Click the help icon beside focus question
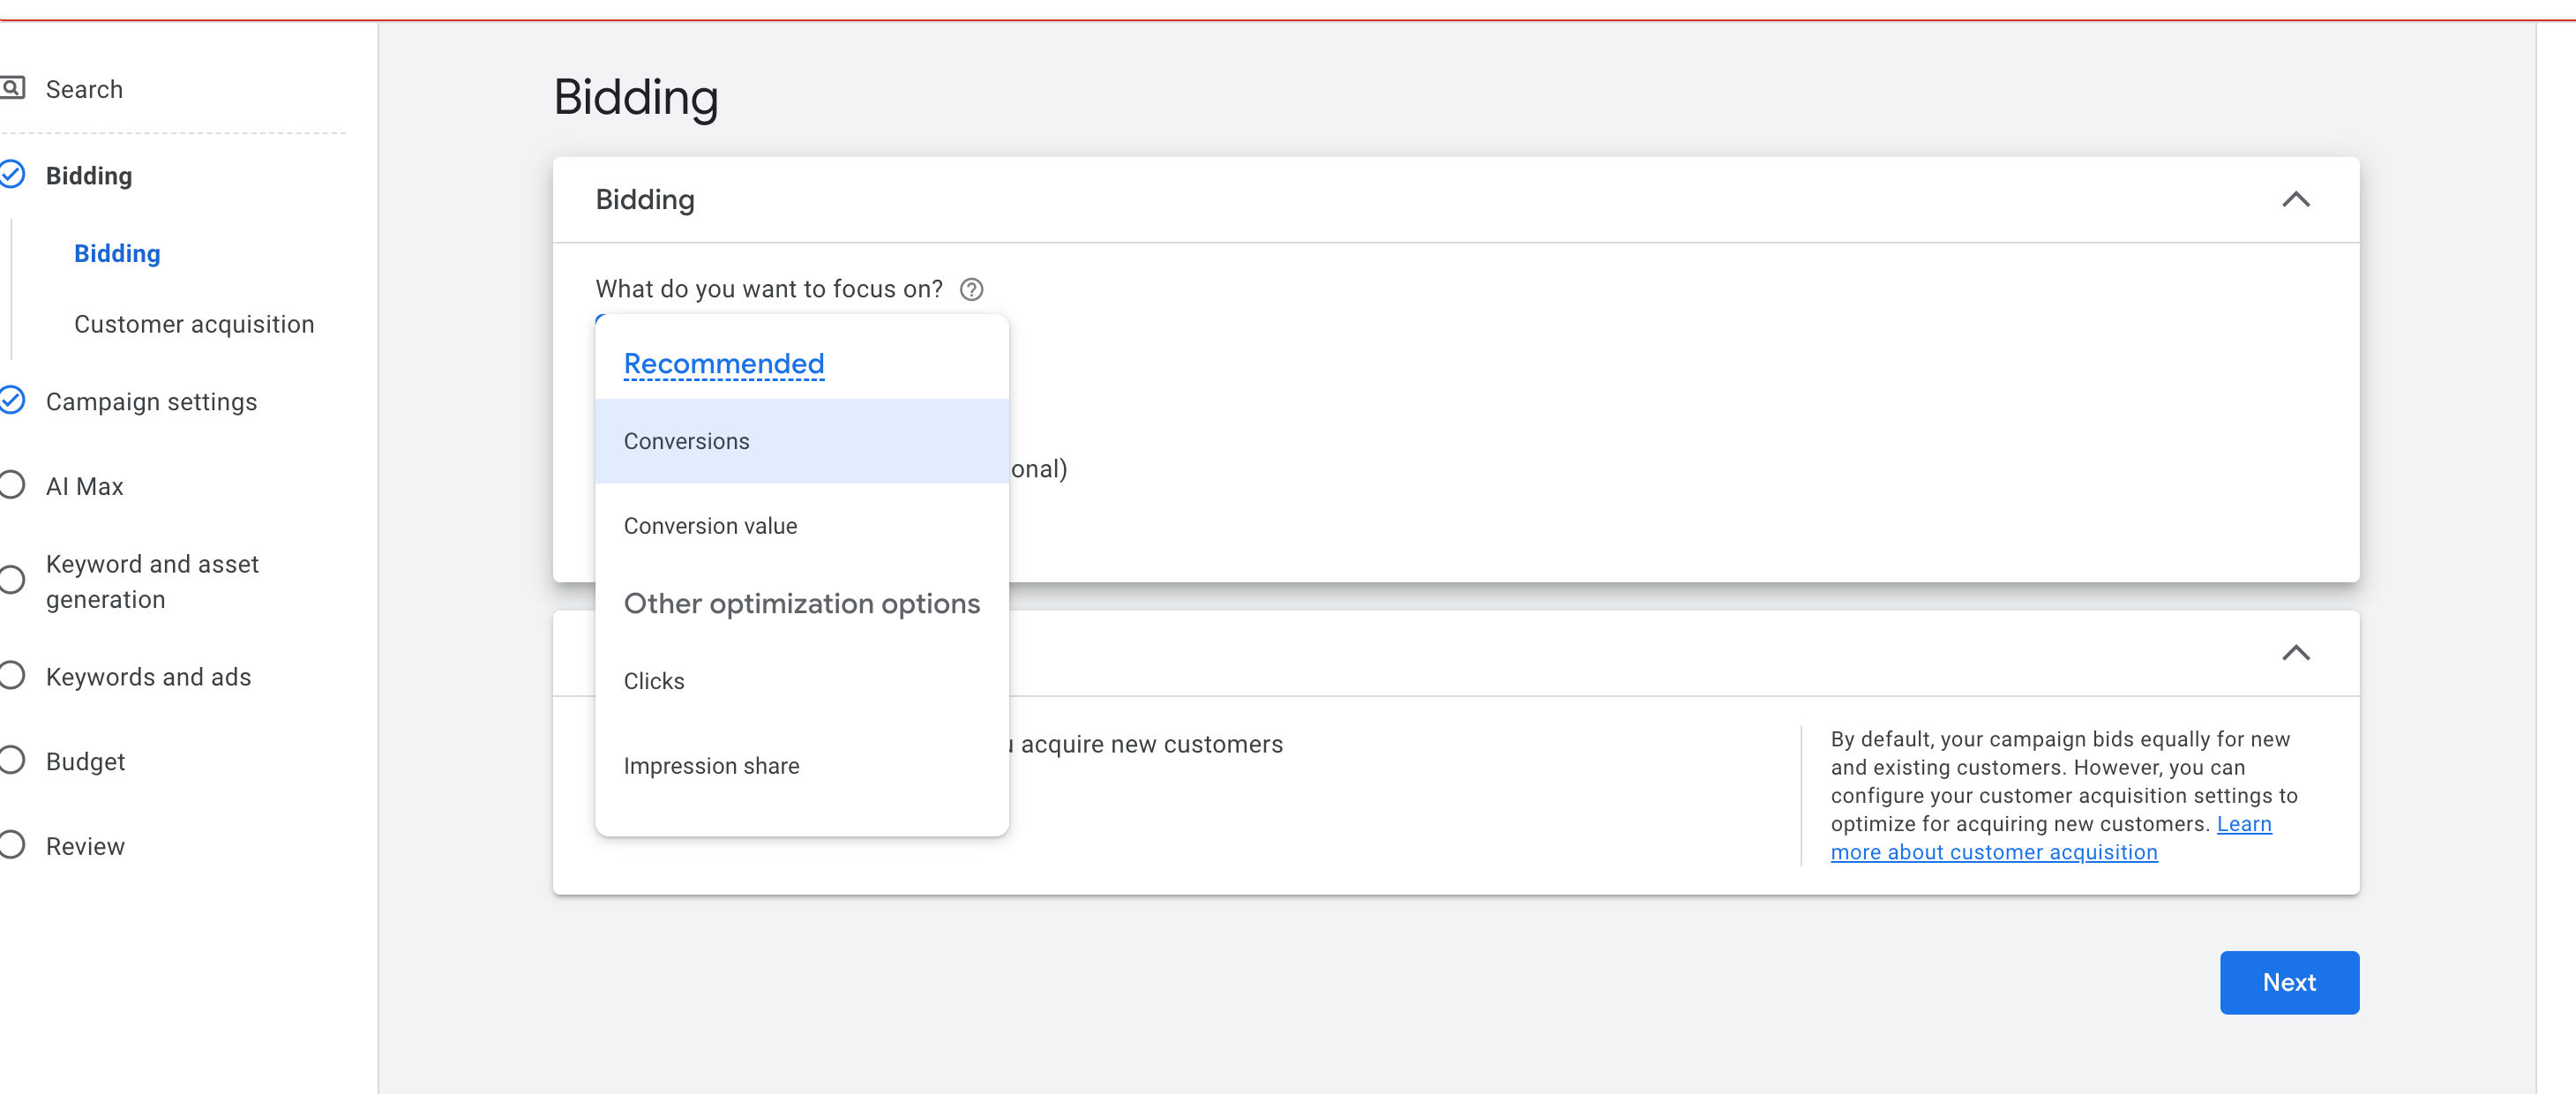This screenshot has height=1094, width=2576. [x=971, y=289]
